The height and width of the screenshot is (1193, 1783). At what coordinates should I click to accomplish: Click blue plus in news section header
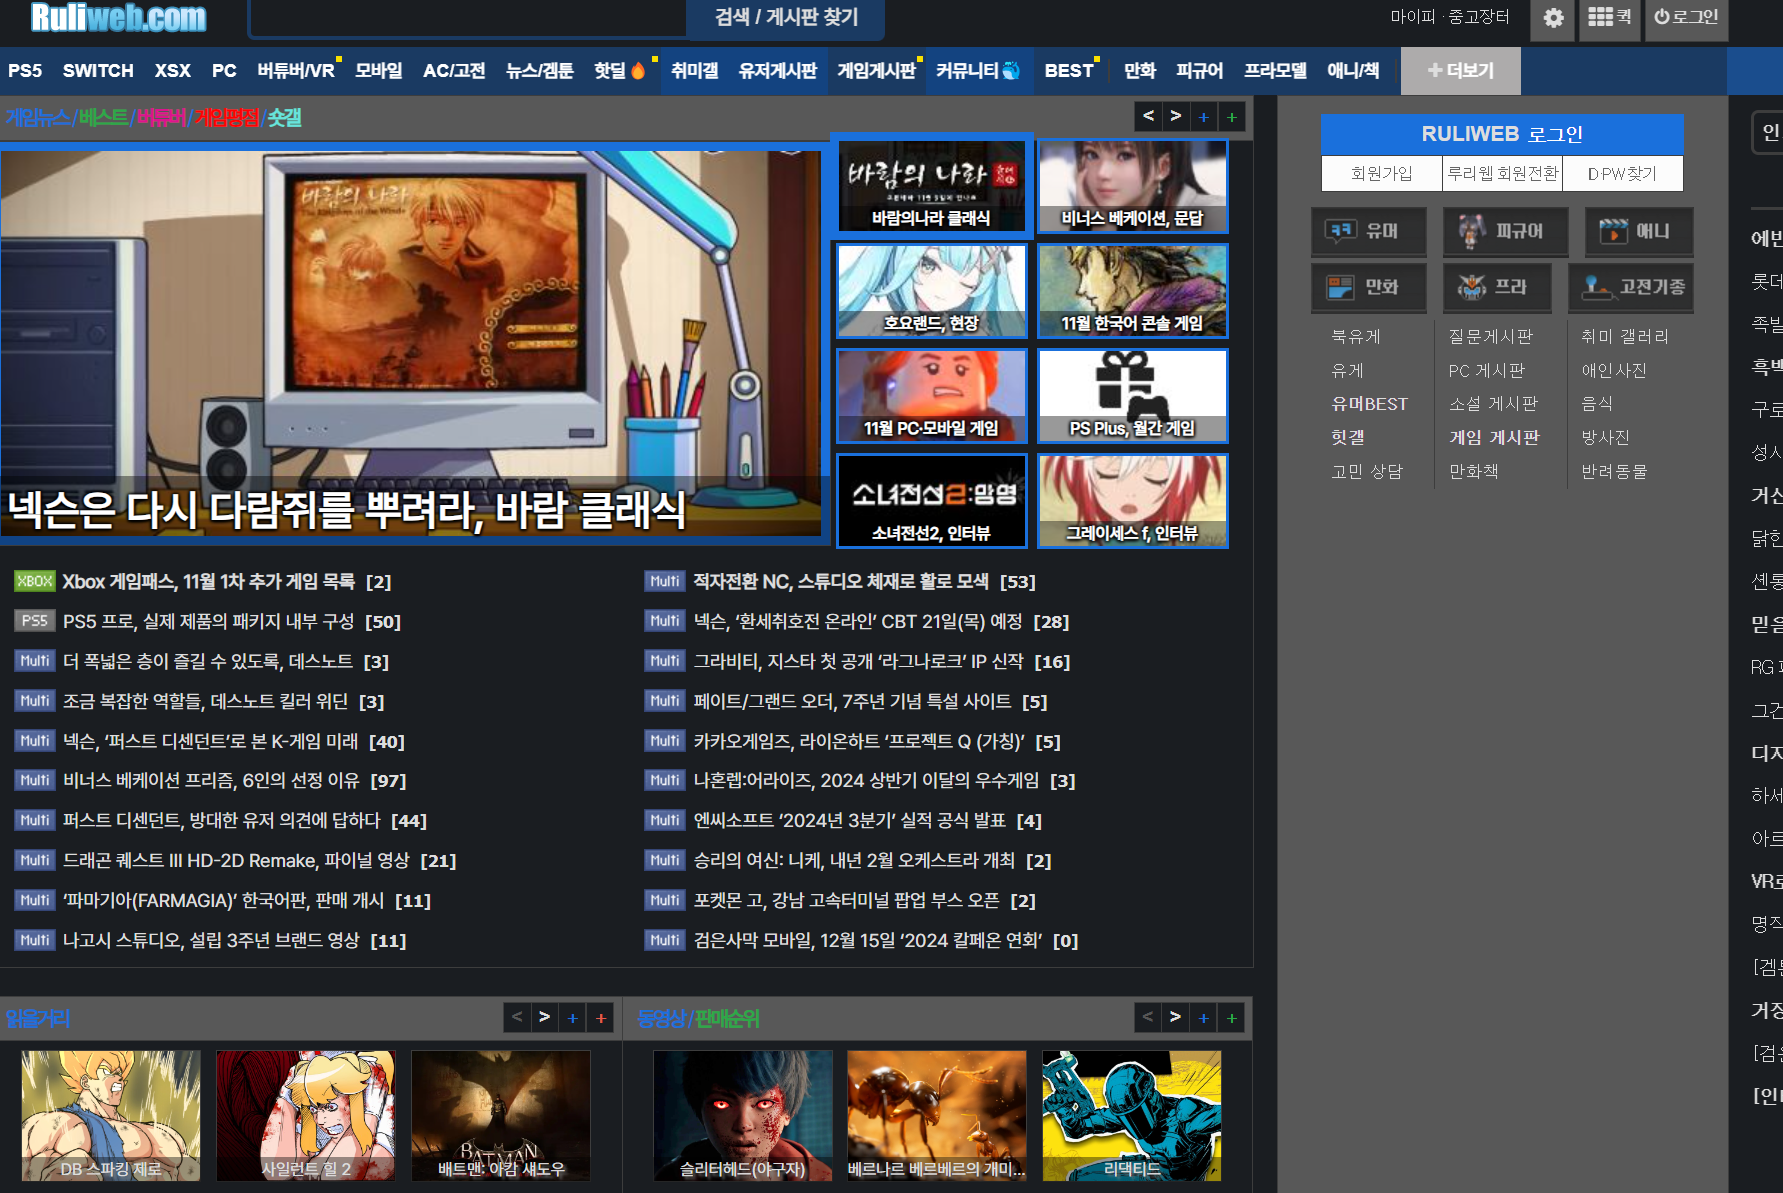(x=1204, y=117)
